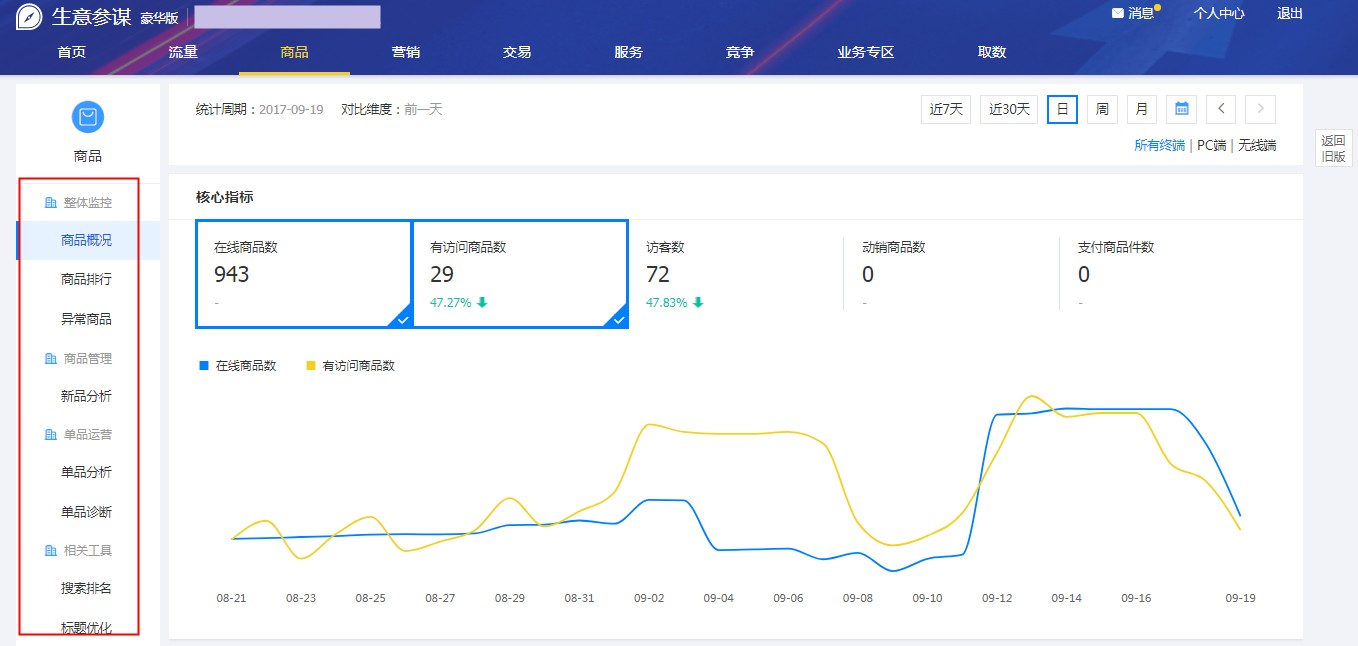Click the 返回旧版 button
The image size is (1358, 646).
tap(1333, 149)
